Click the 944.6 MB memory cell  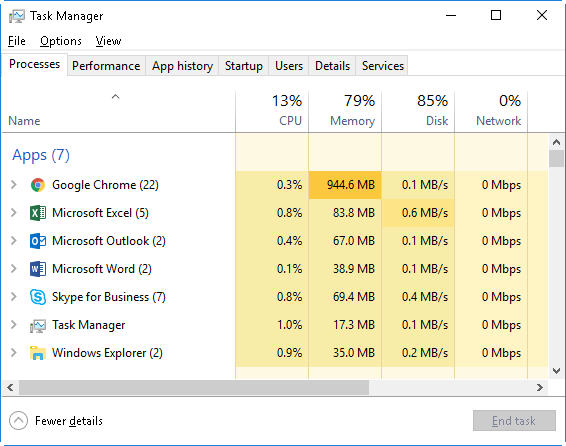(345, 185)
